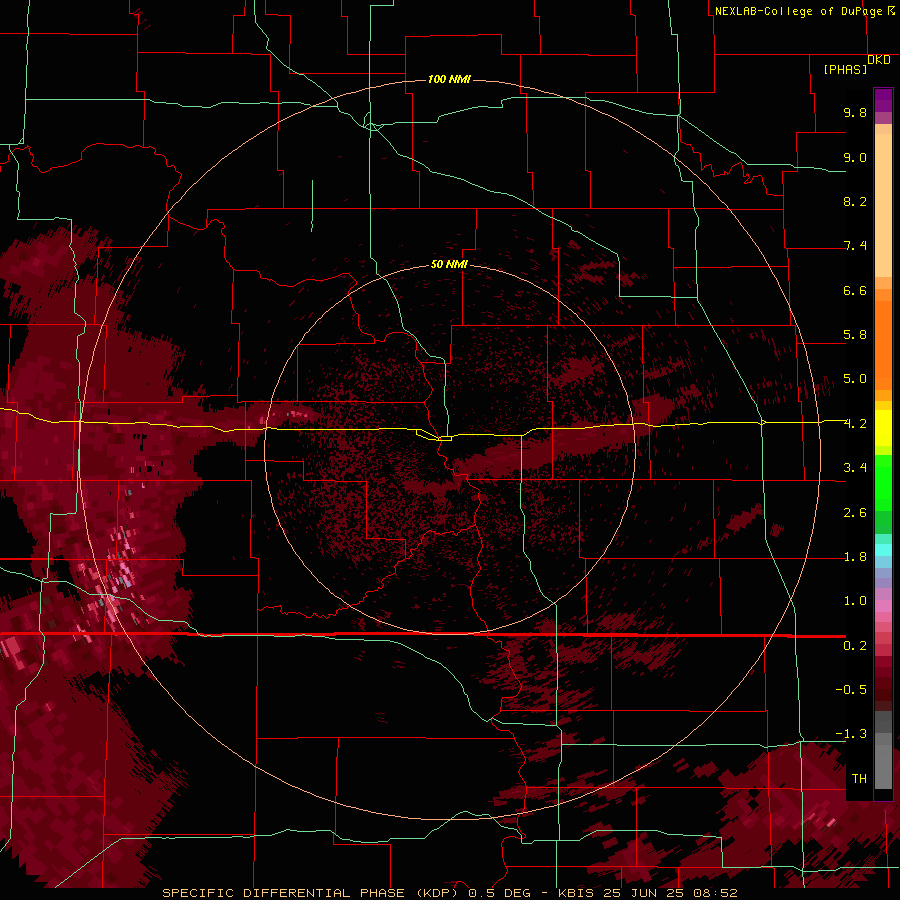The width and height of the screenshot is (900, 900).
Task: Click the NEXLAB-College of DuPage title text
Action: coord(798,11)
